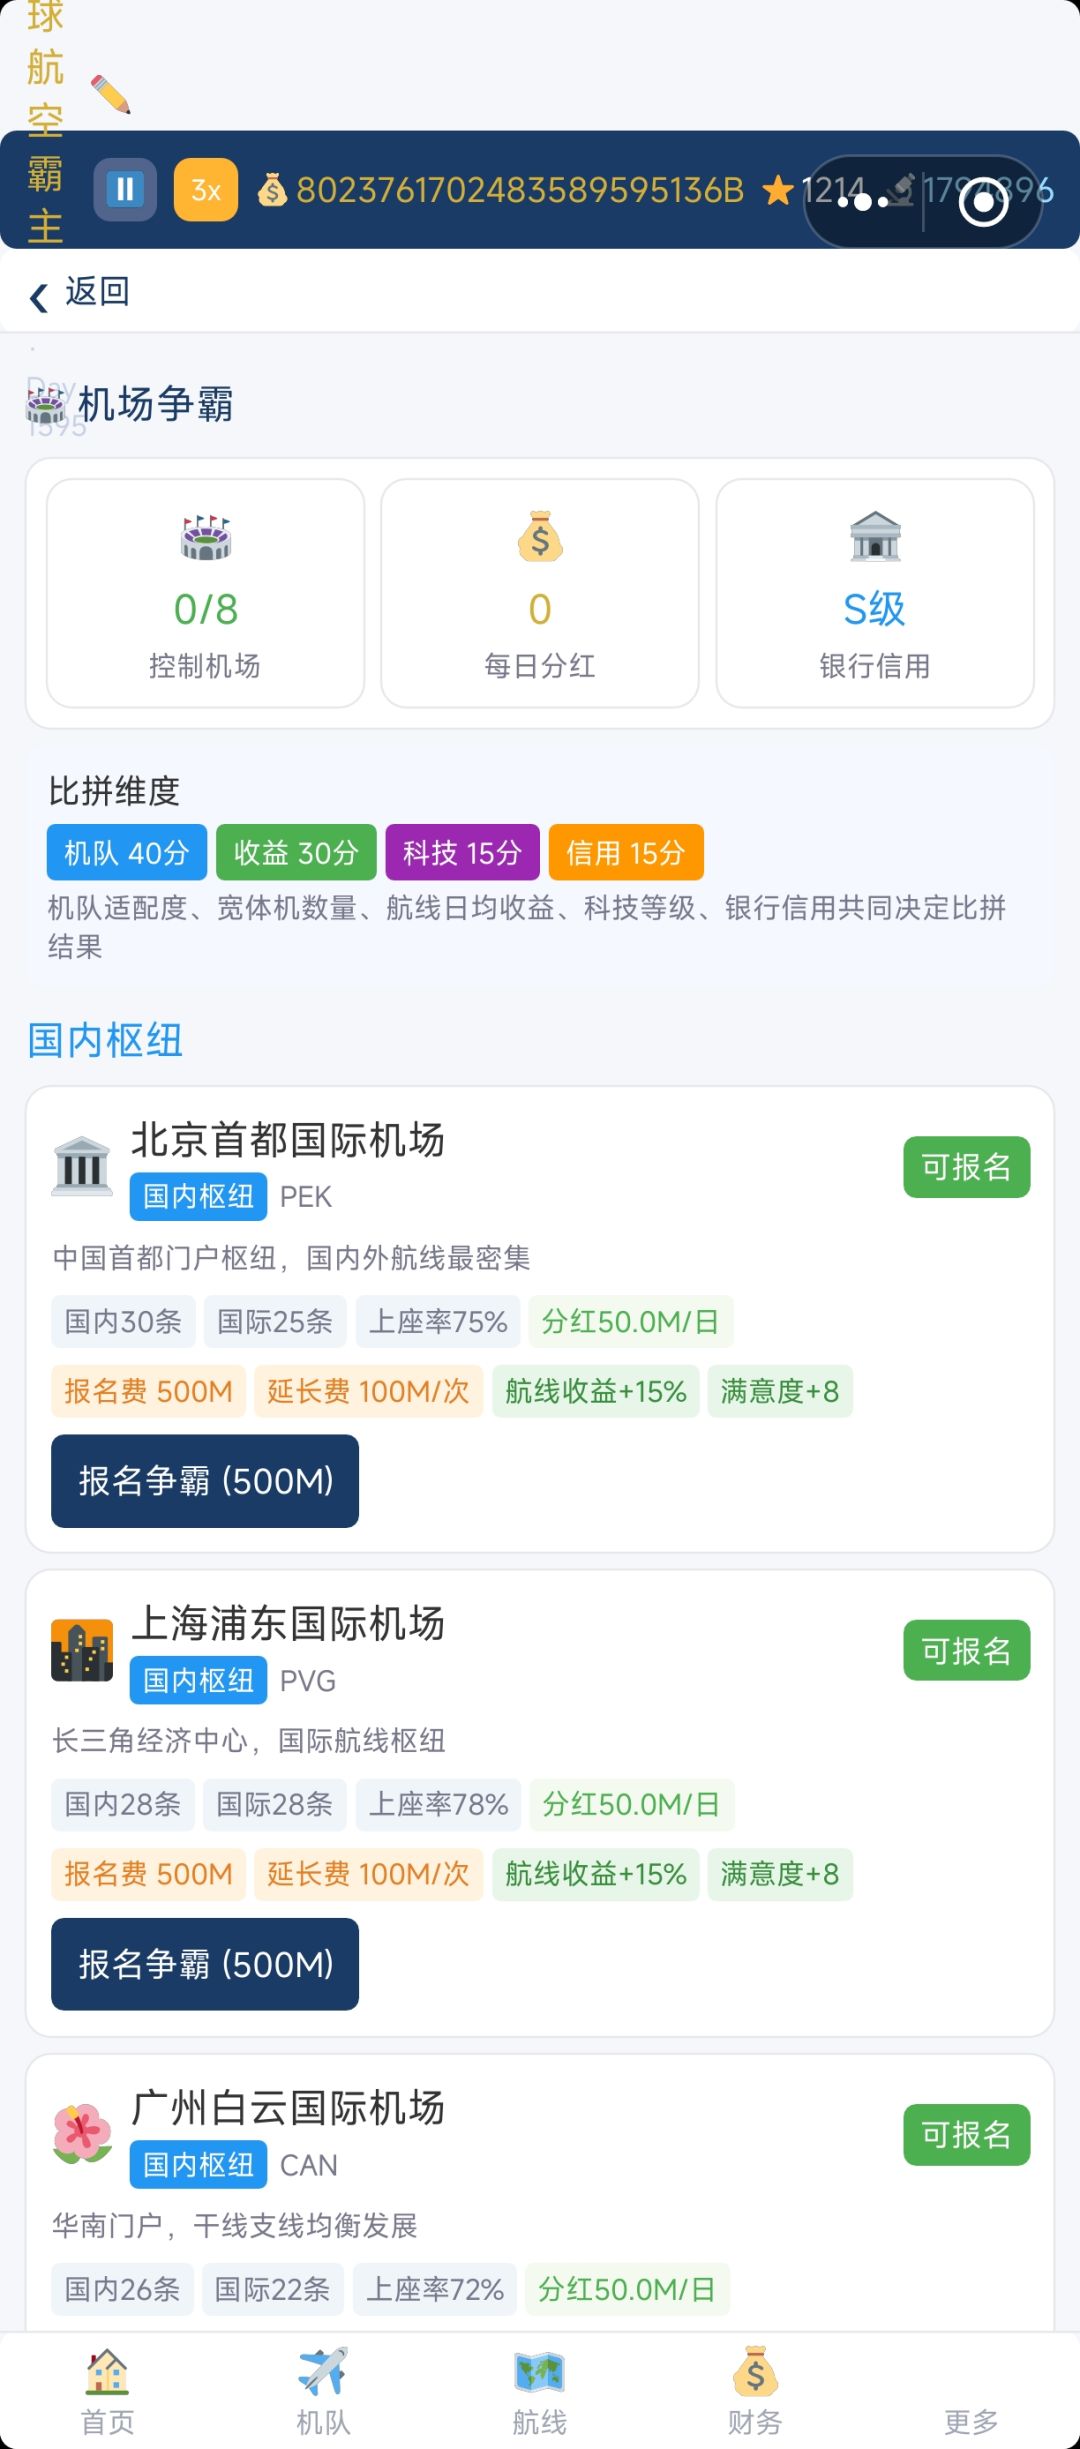
Task: Tap the money bag balance icon
Action: (x=272, y=190)
